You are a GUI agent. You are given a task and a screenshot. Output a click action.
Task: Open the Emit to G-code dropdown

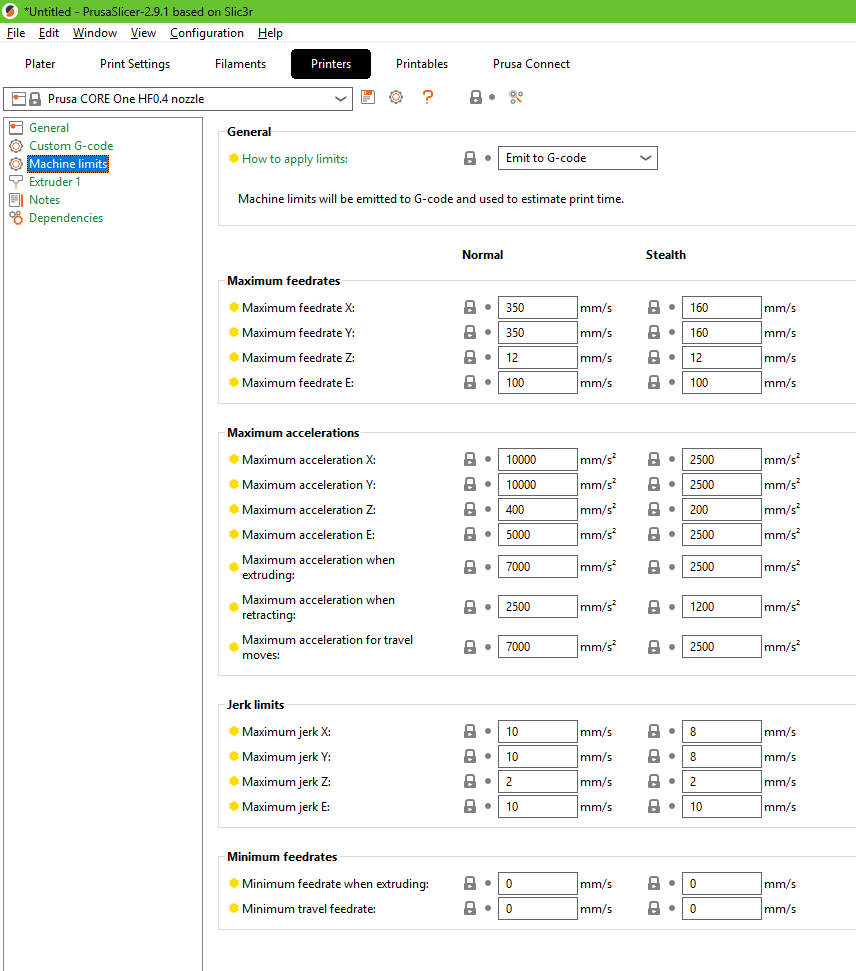click(577, 158)
